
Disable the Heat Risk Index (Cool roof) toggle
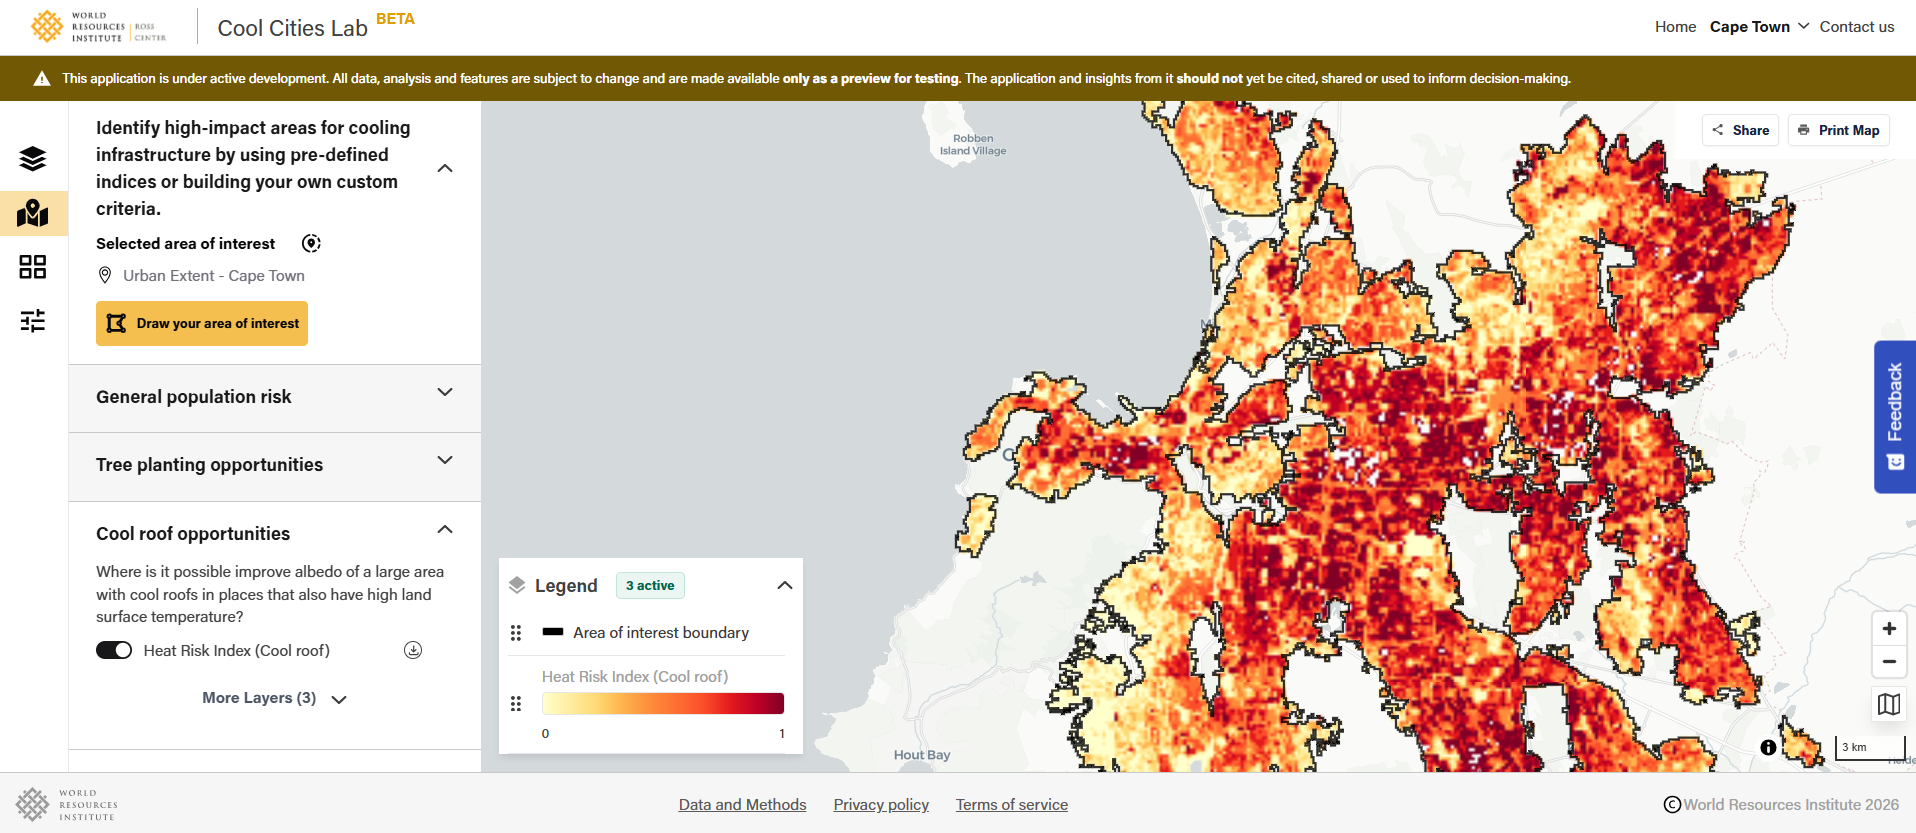pos(114,650)
